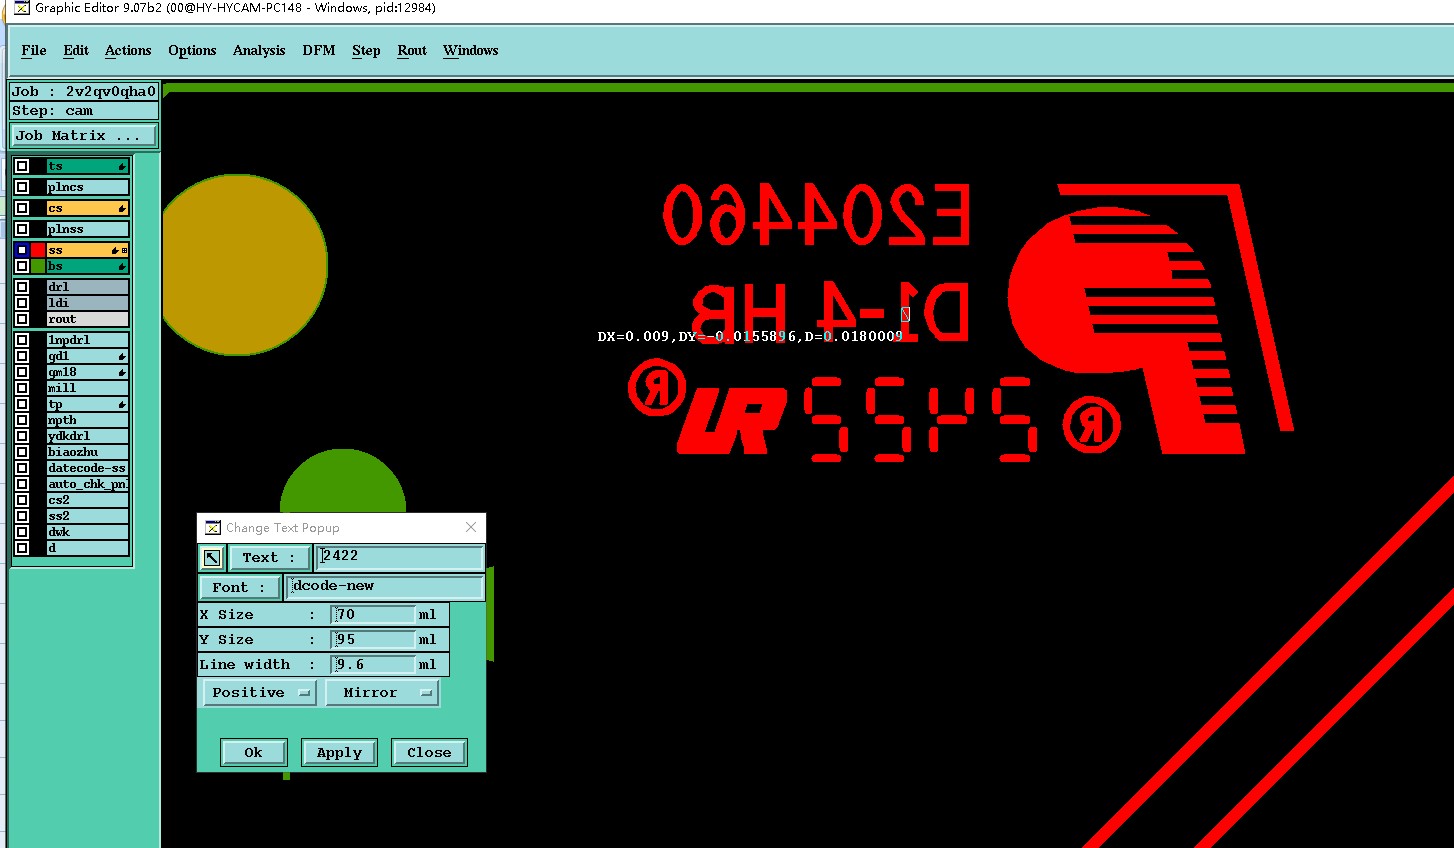The height and width of the screenshot is (848, 1454).
Task: Click the Ok button in Change Text Popup
Action: (x=253, y=752)
